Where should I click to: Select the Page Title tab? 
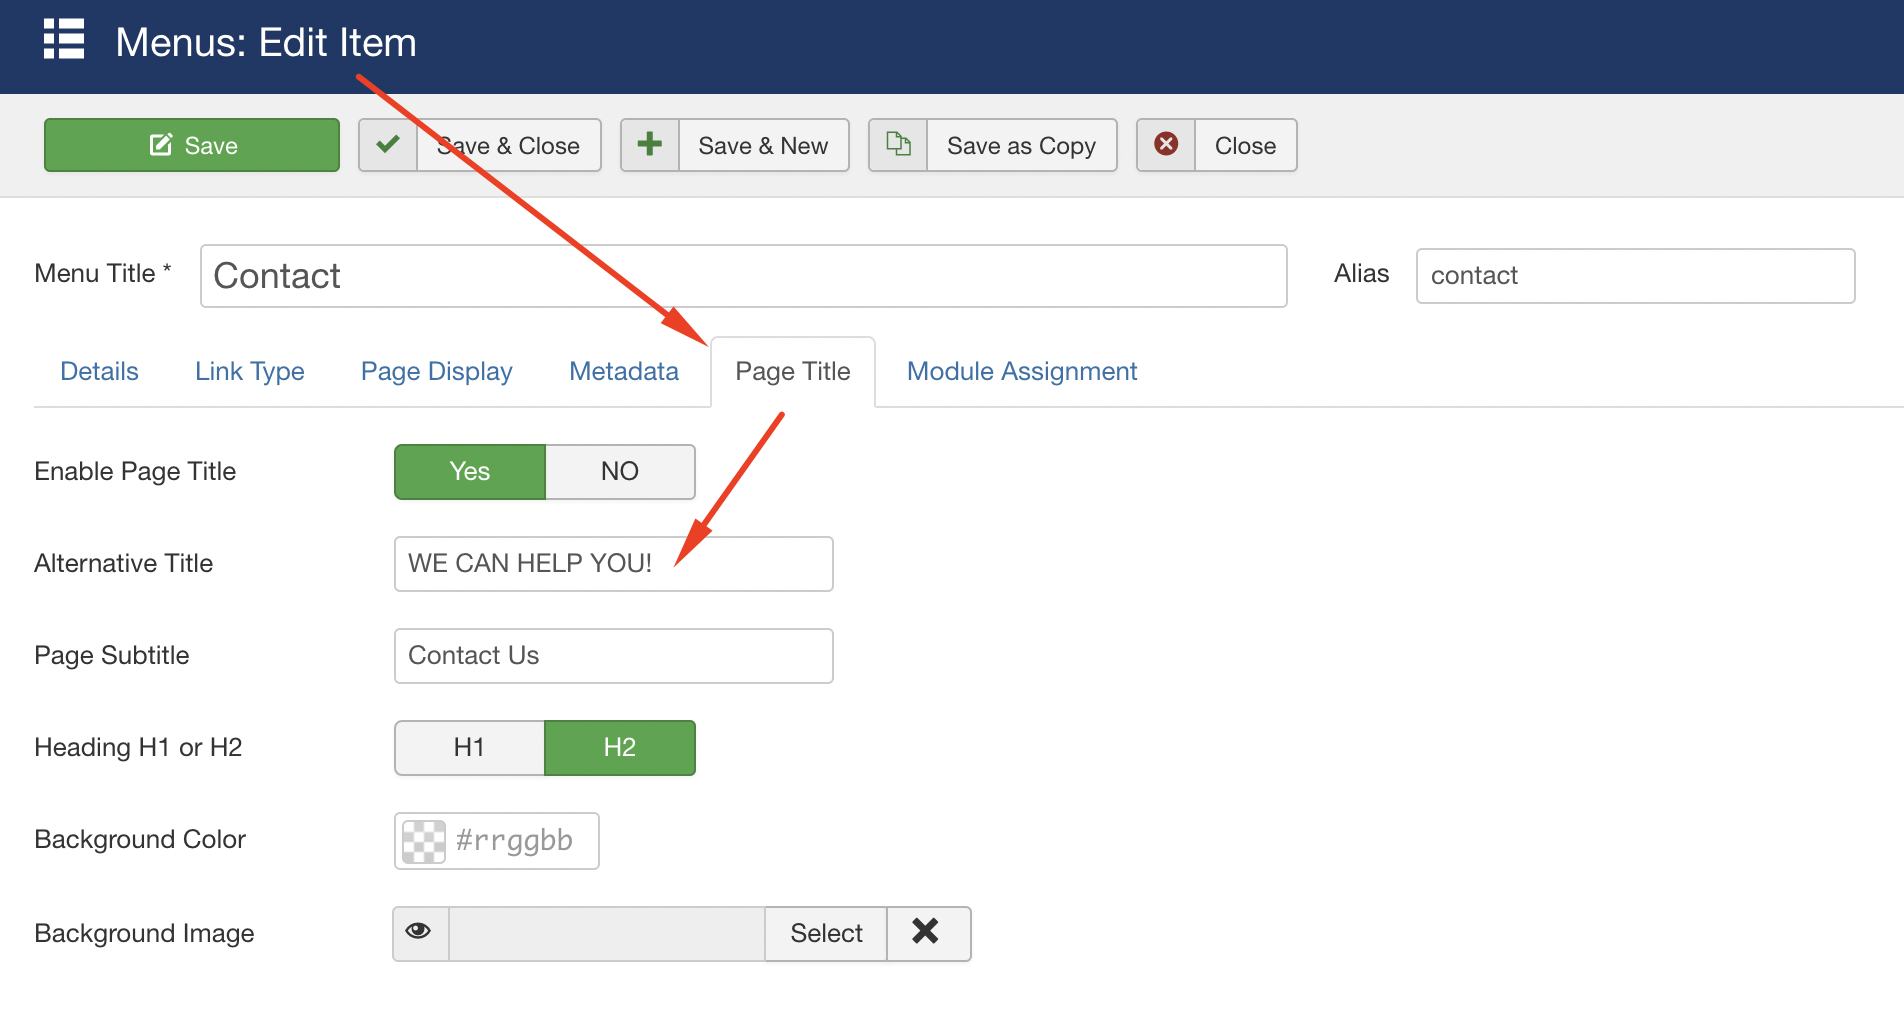coord(793,371)
